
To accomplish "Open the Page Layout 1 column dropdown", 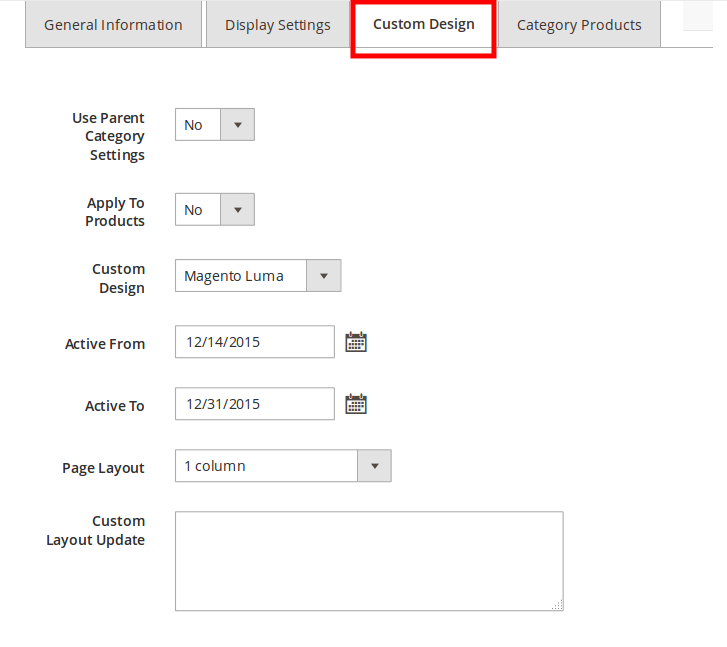I will coord(283,466).
